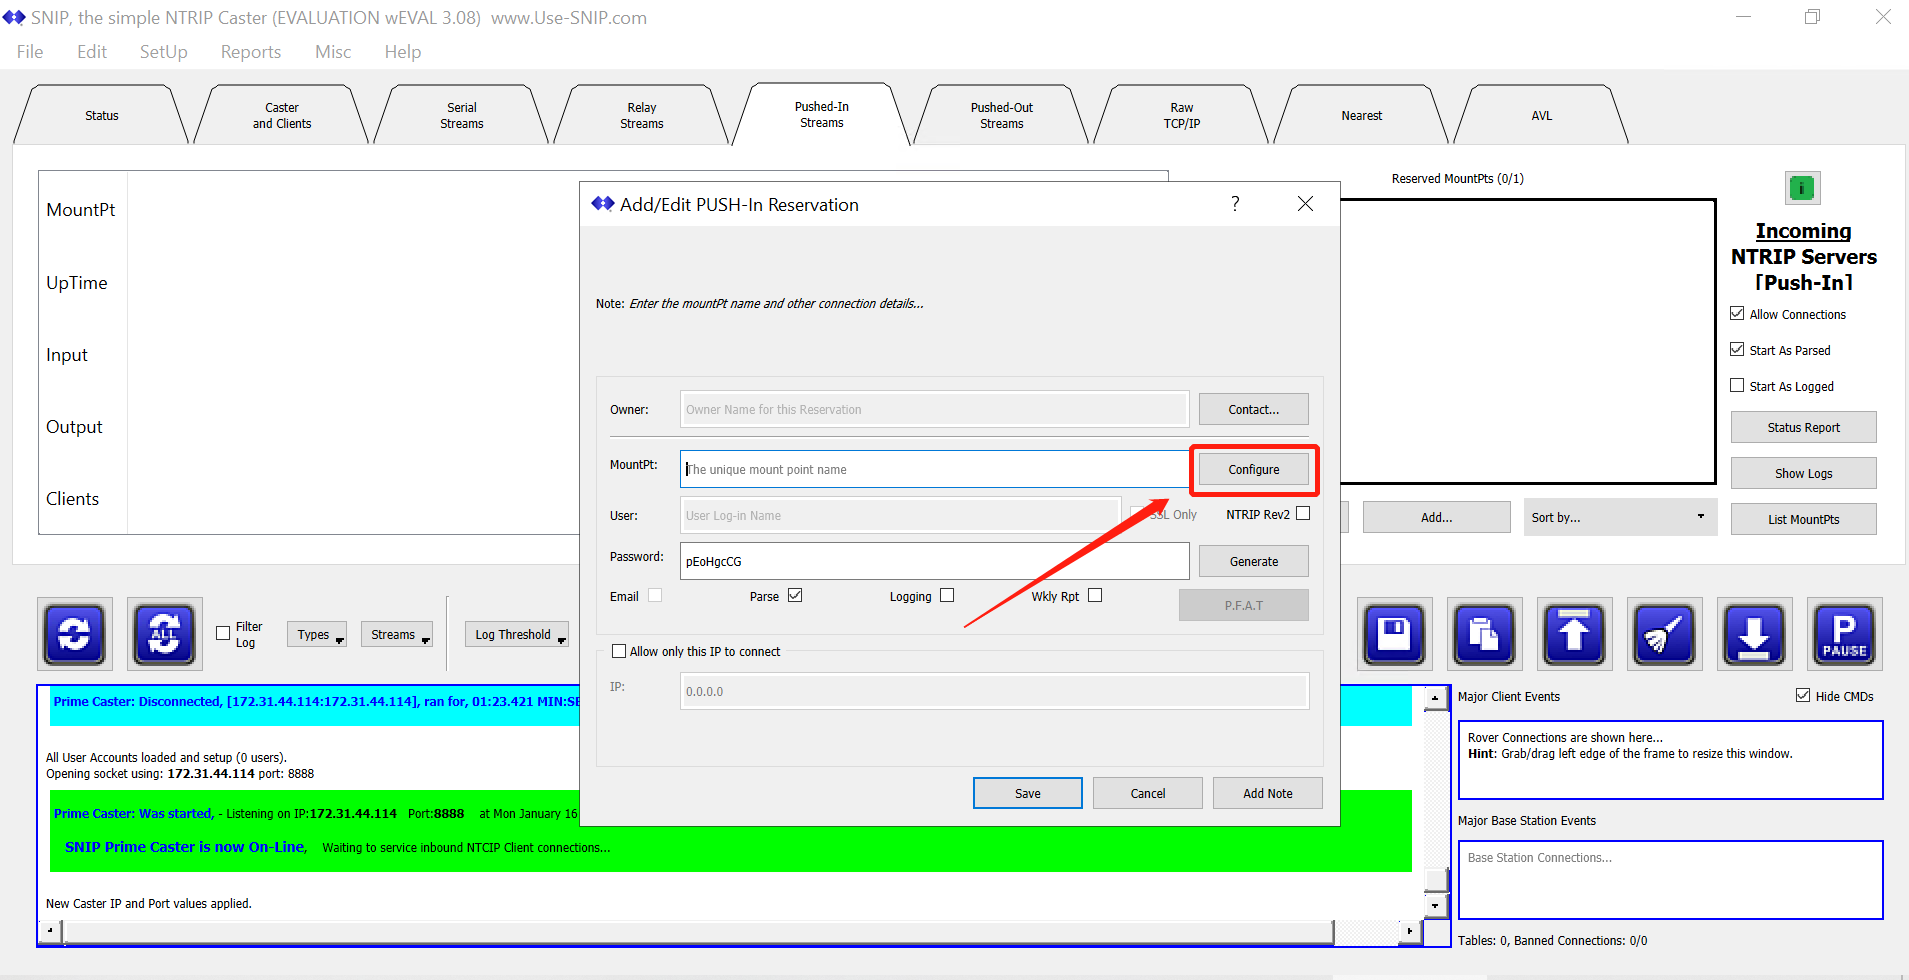Viewport: 1909px width, 980px height.
Task: Open the Sort by dropdown
Action: [1619, 517]
